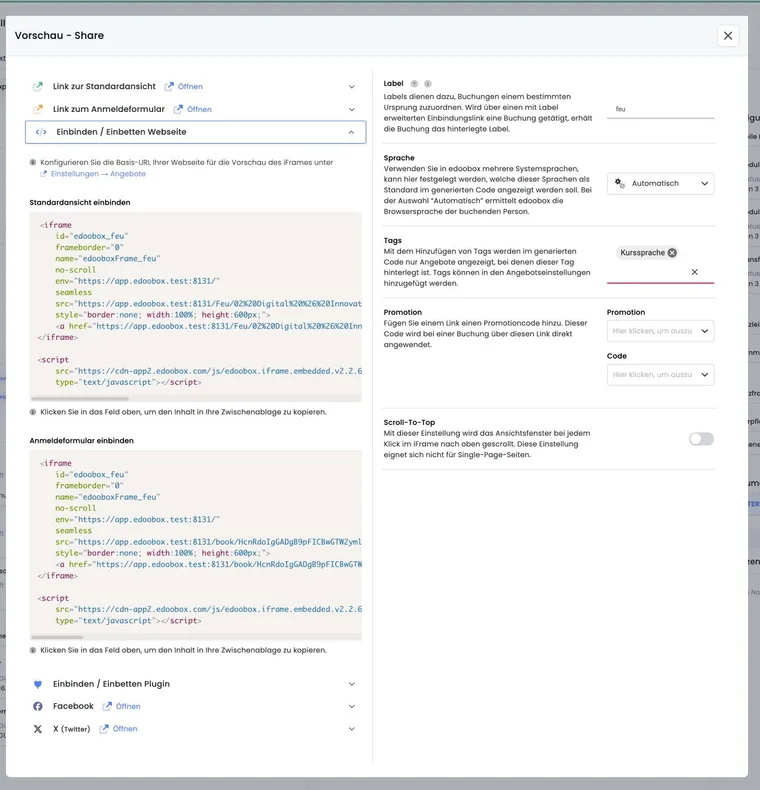Open the Anmeldeformular link via Öffnen
The image size is (760, 790).
199,109
